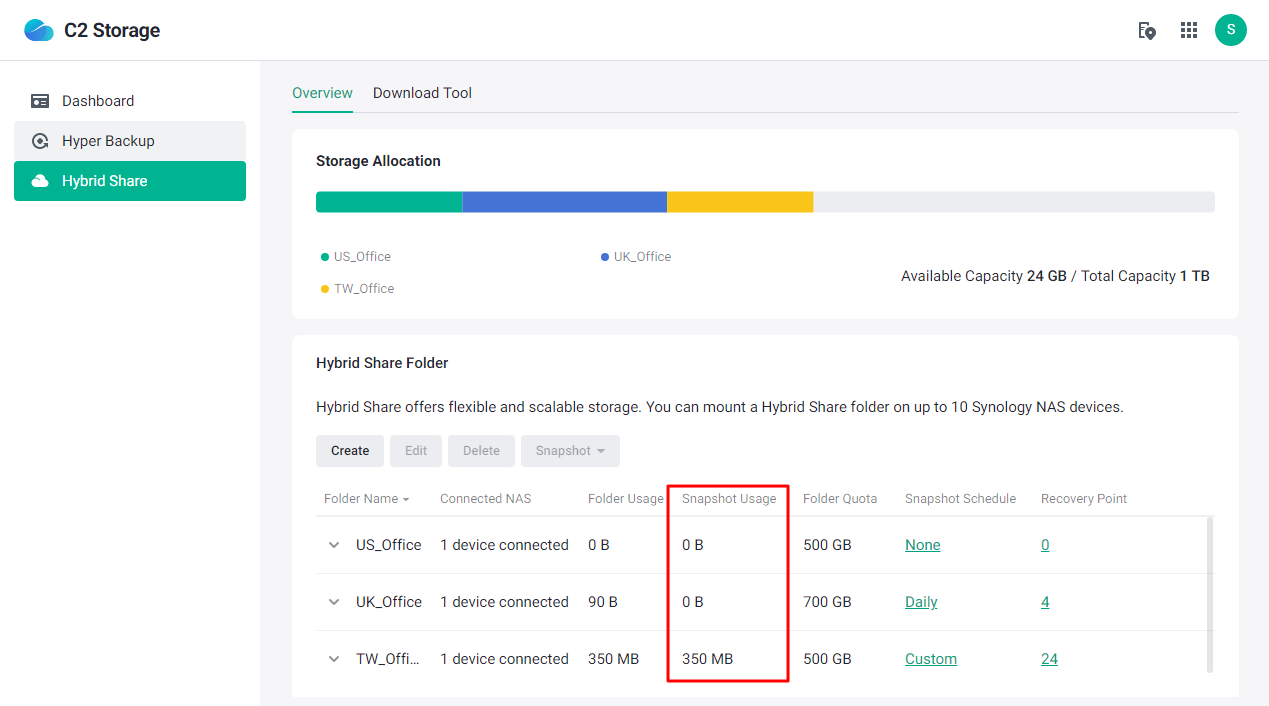This screenshot has width=1269, height=706.
Task: Select the Hybrid Share cloud icon
Action: pyautogui.click(x=40, y=181)
